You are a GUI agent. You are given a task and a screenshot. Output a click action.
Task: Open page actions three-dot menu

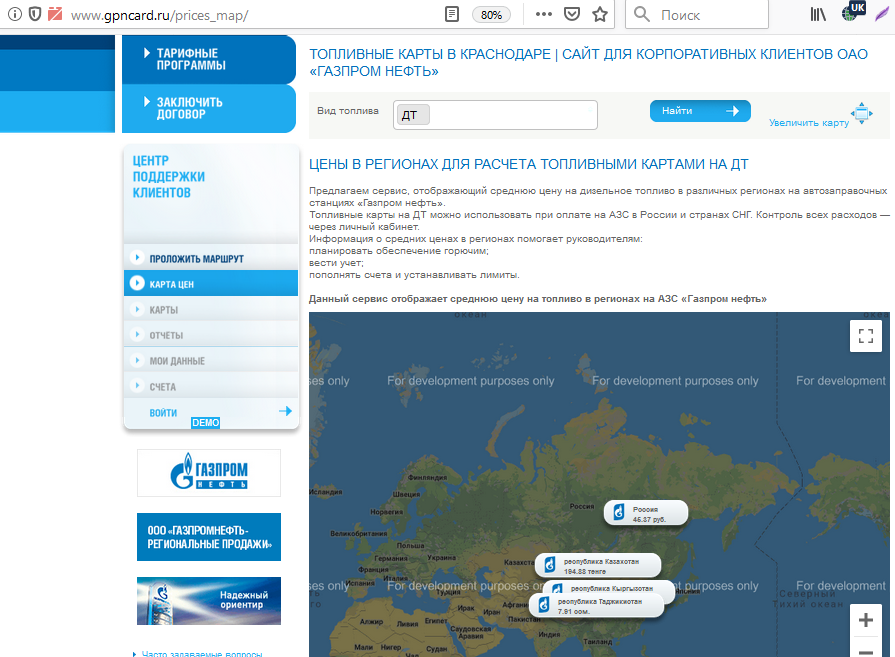click(544, 15)
